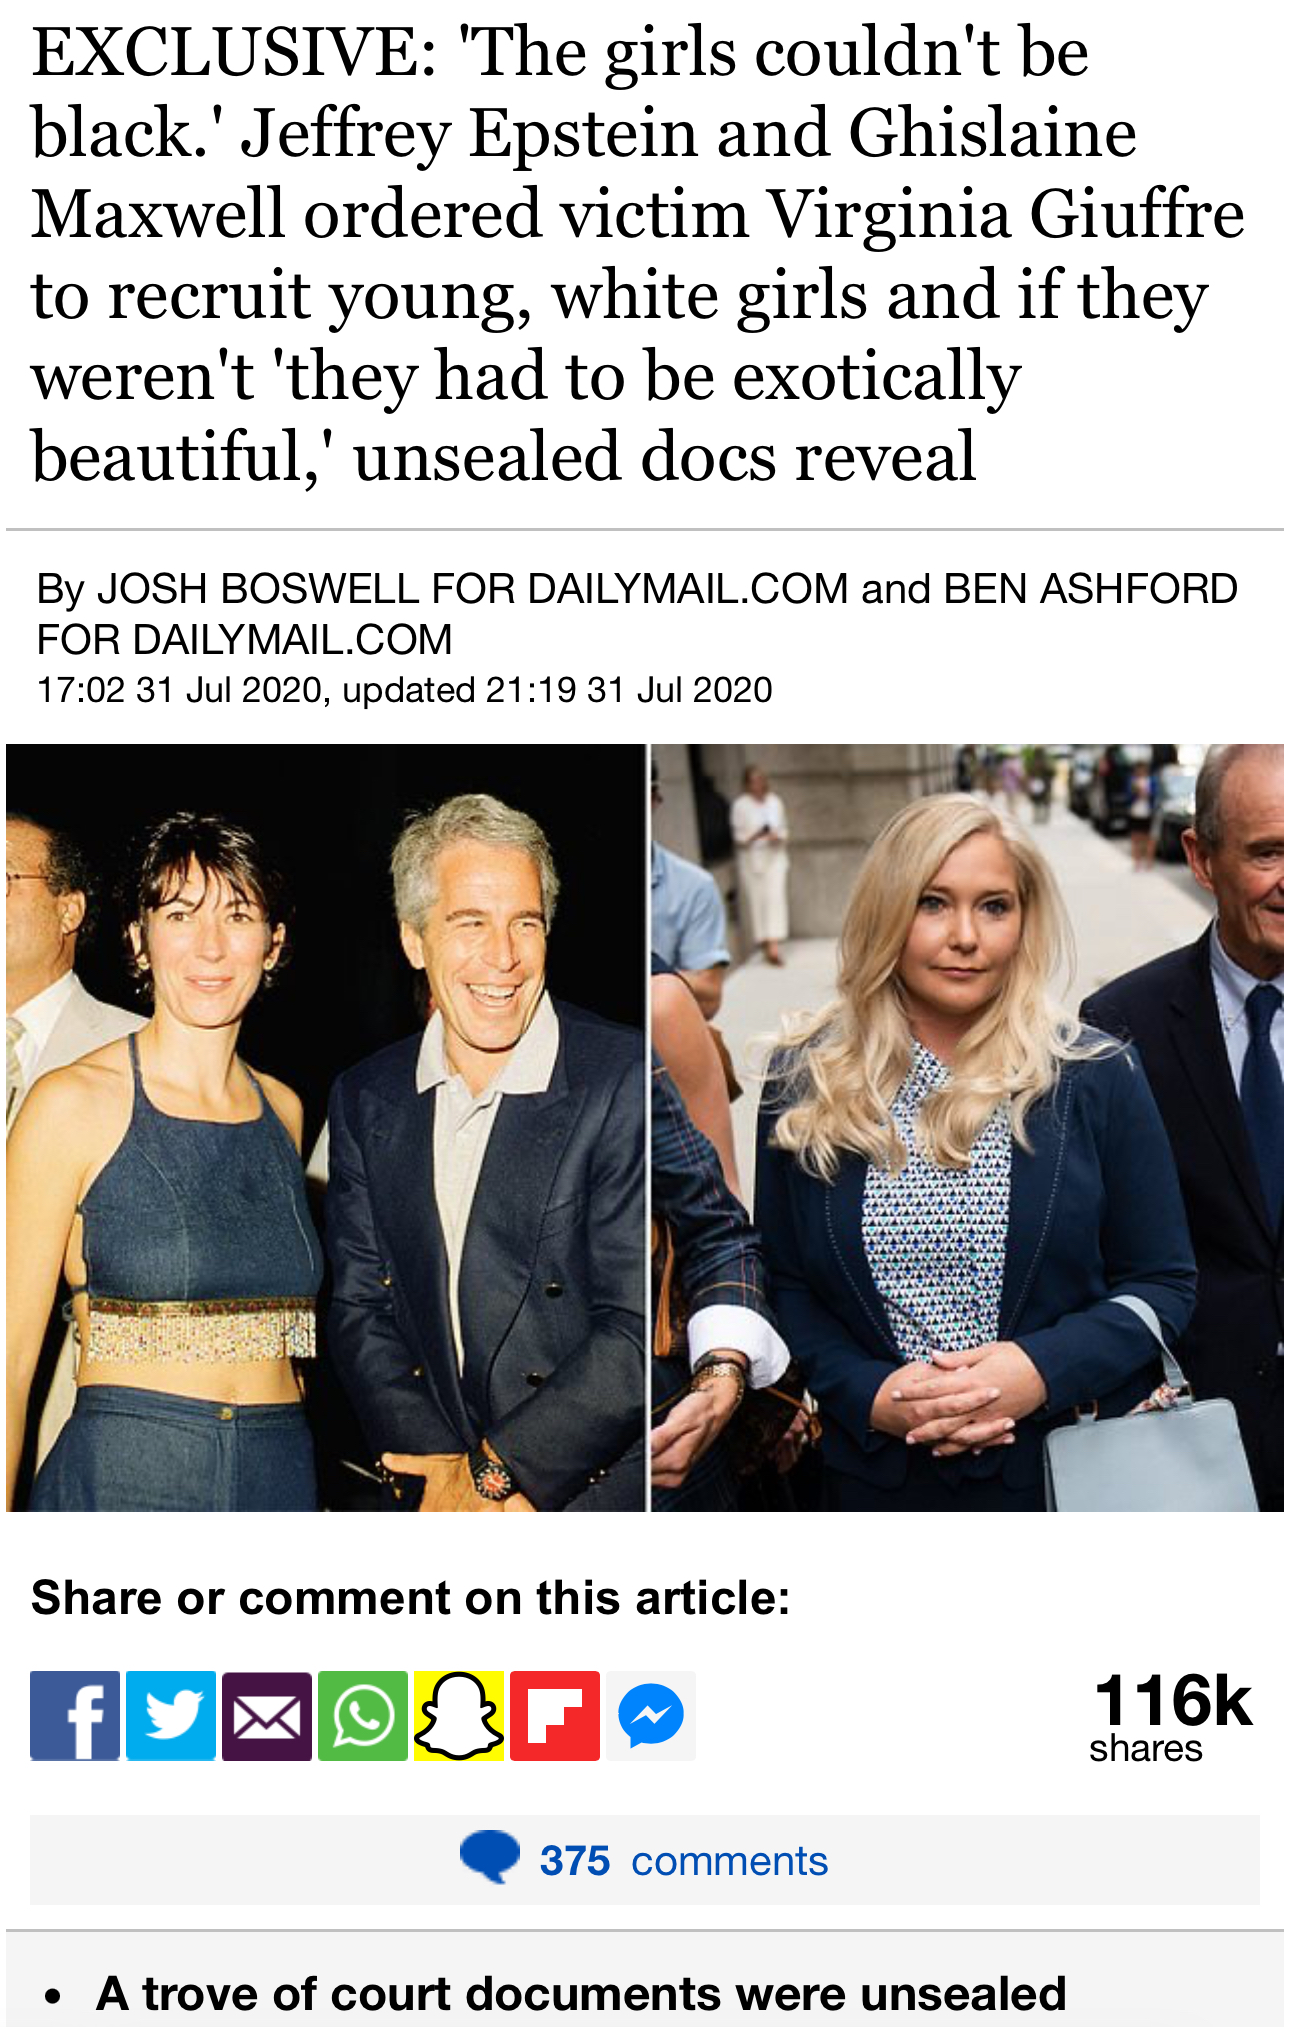Click 'Share or comment on this article' heading
Viewport: 1290px width, 2027px height.
tap(411, 1597)
